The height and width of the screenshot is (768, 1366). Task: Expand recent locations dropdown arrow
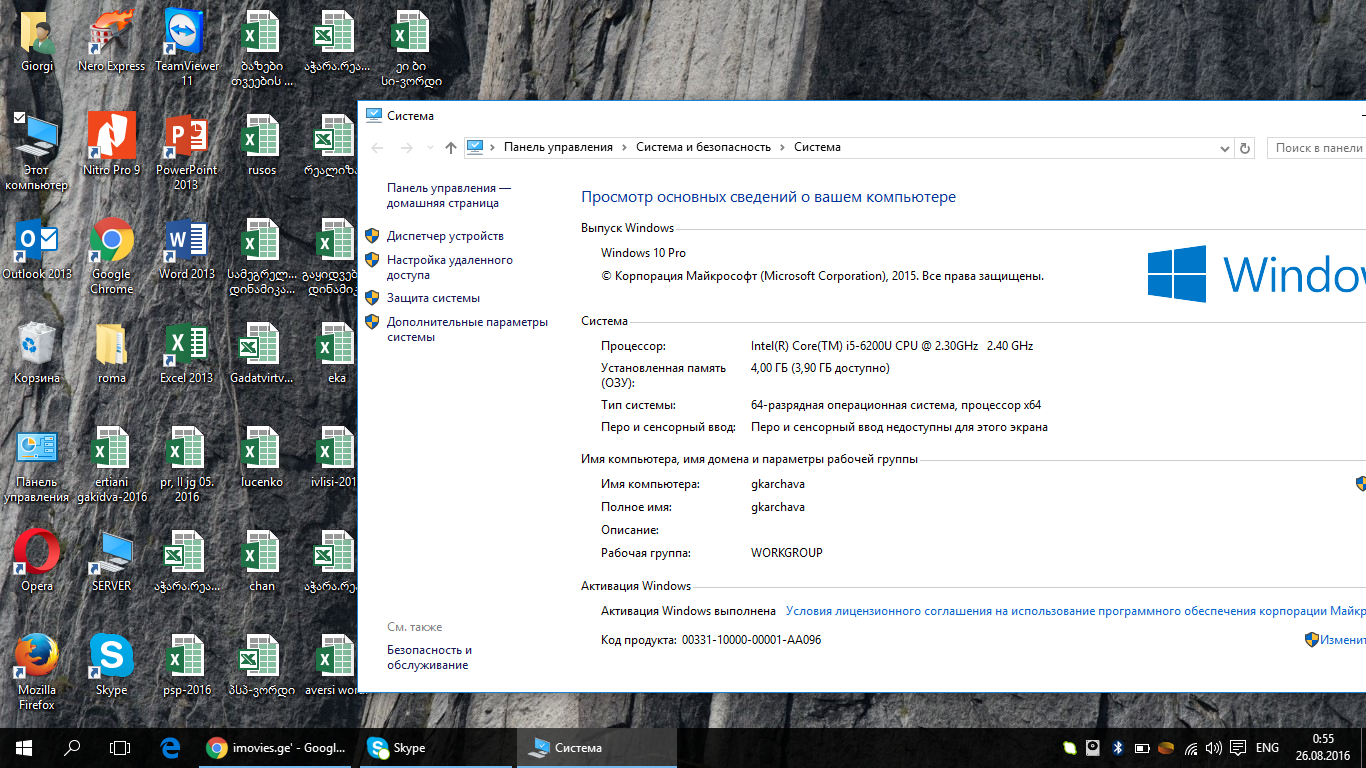tap(430, 147)
